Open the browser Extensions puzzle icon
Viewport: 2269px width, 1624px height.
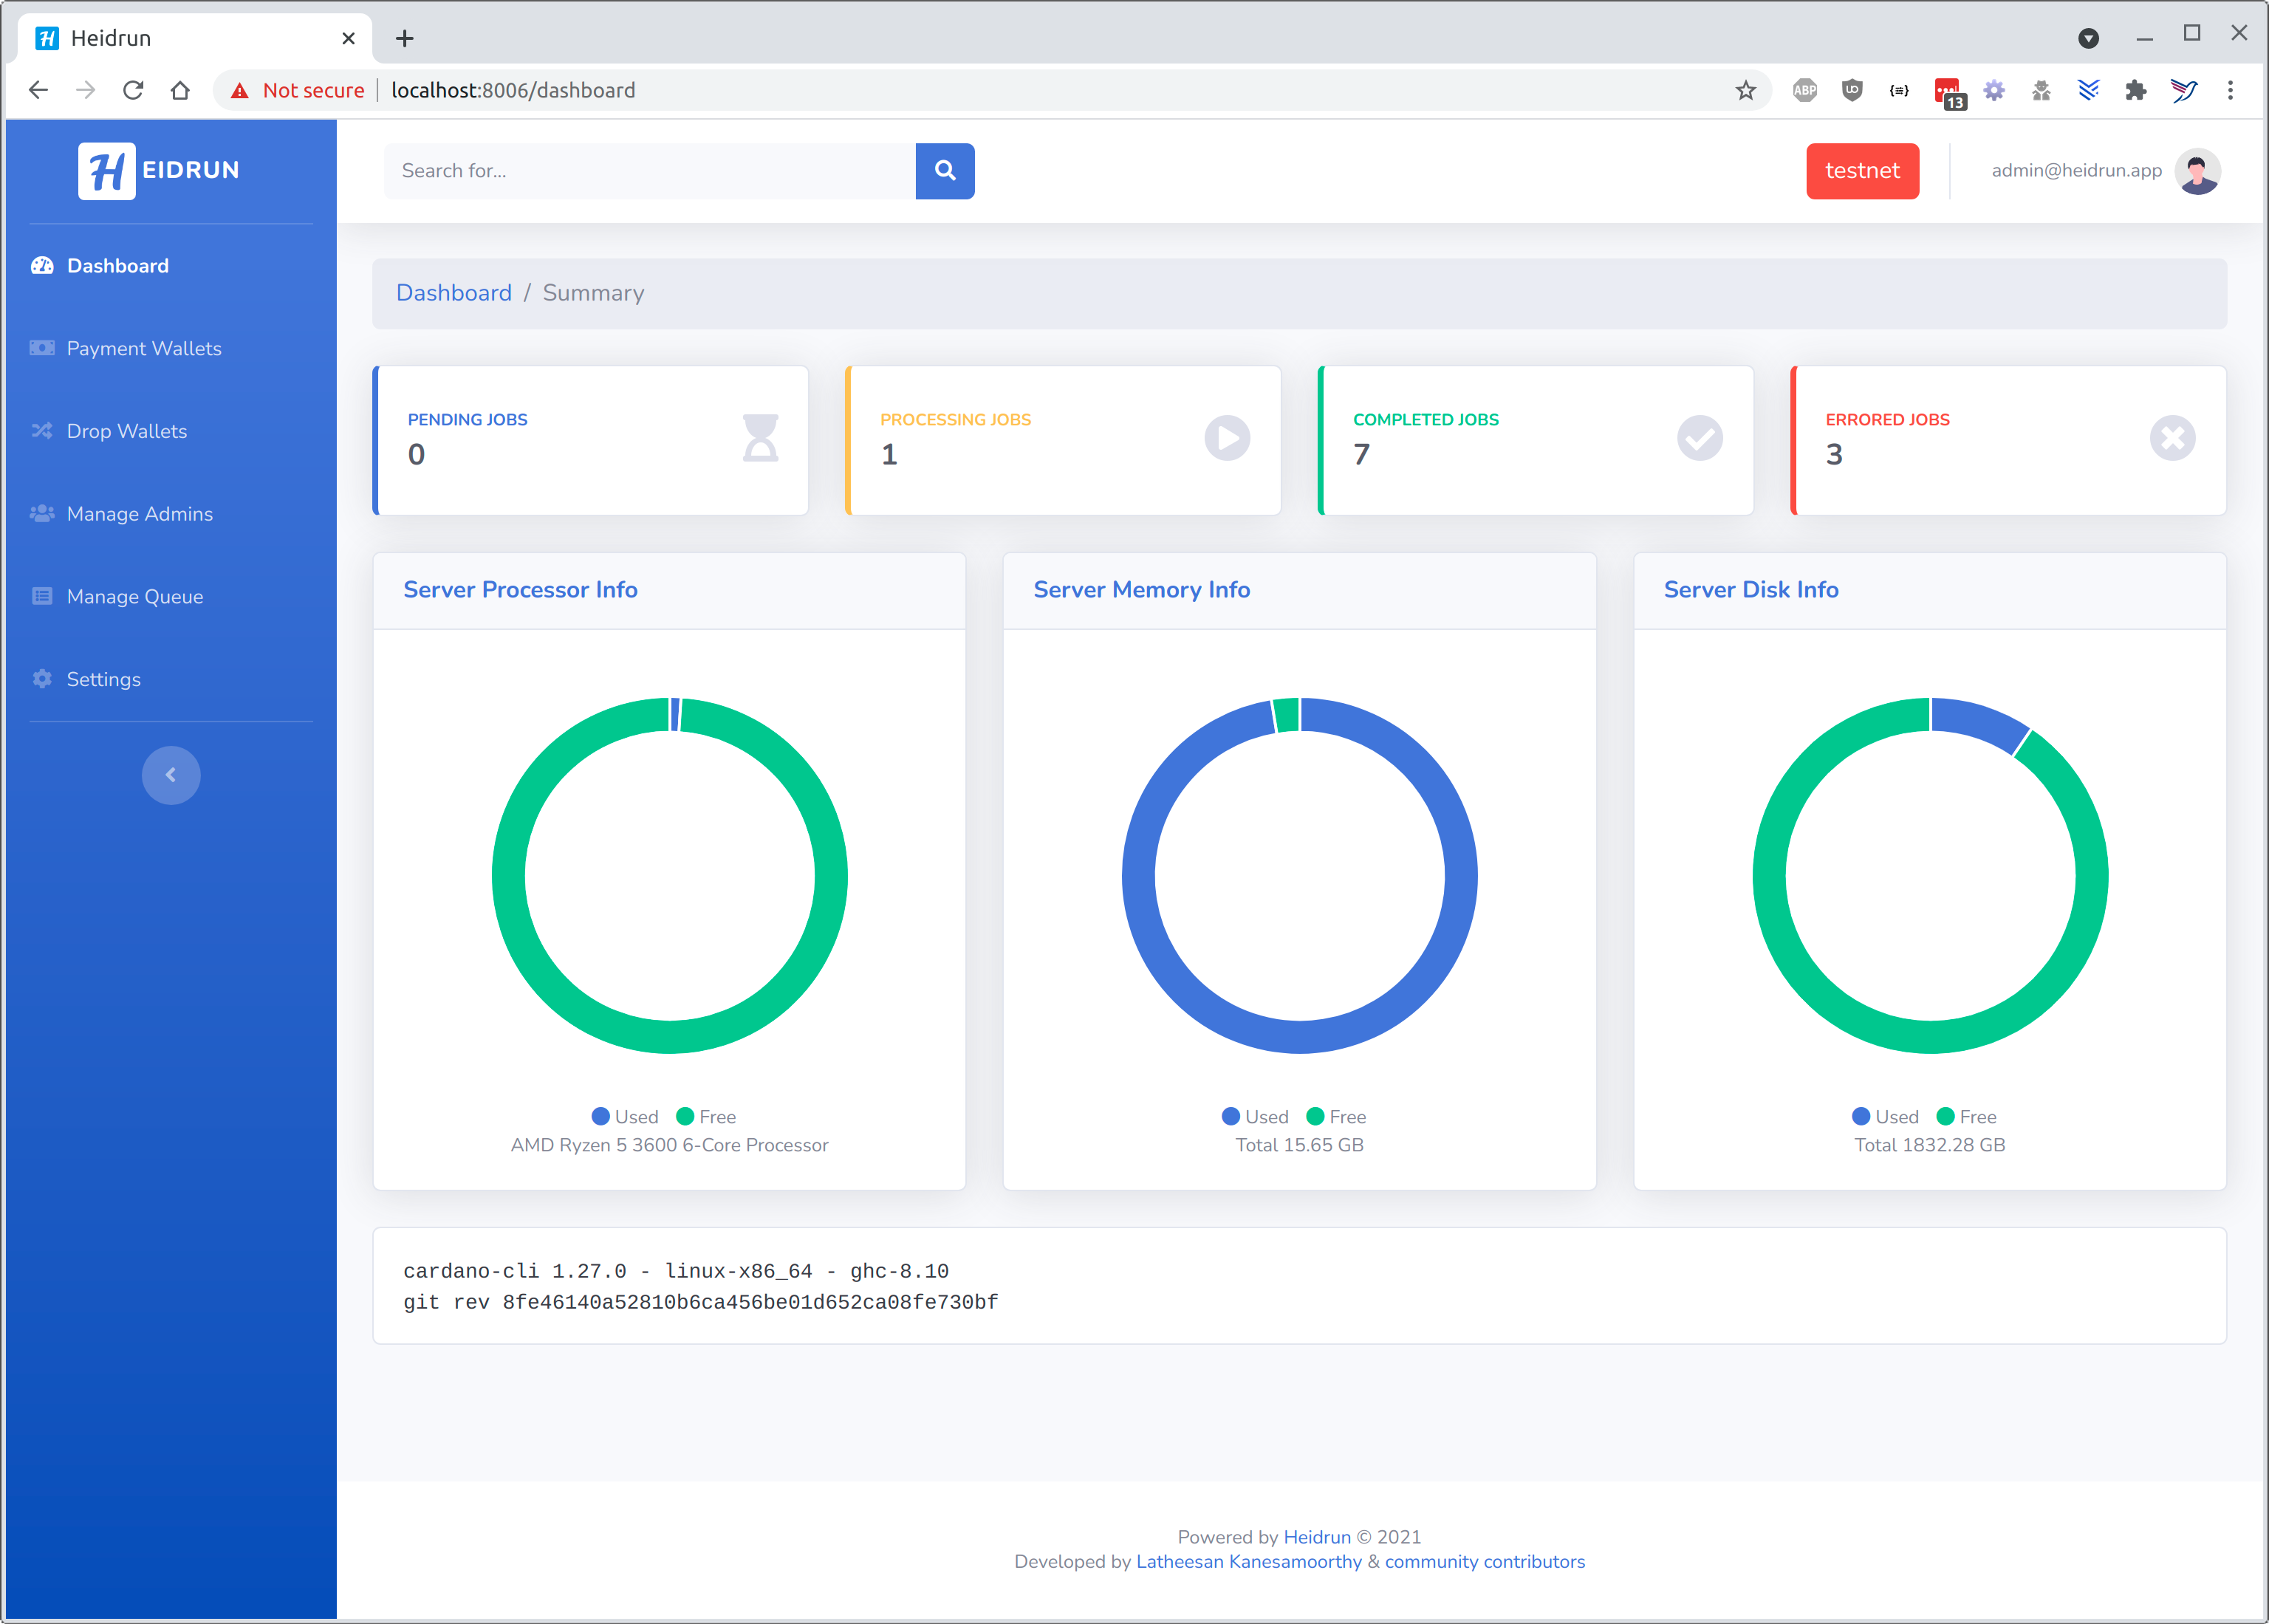click(x=2135, y=90)
